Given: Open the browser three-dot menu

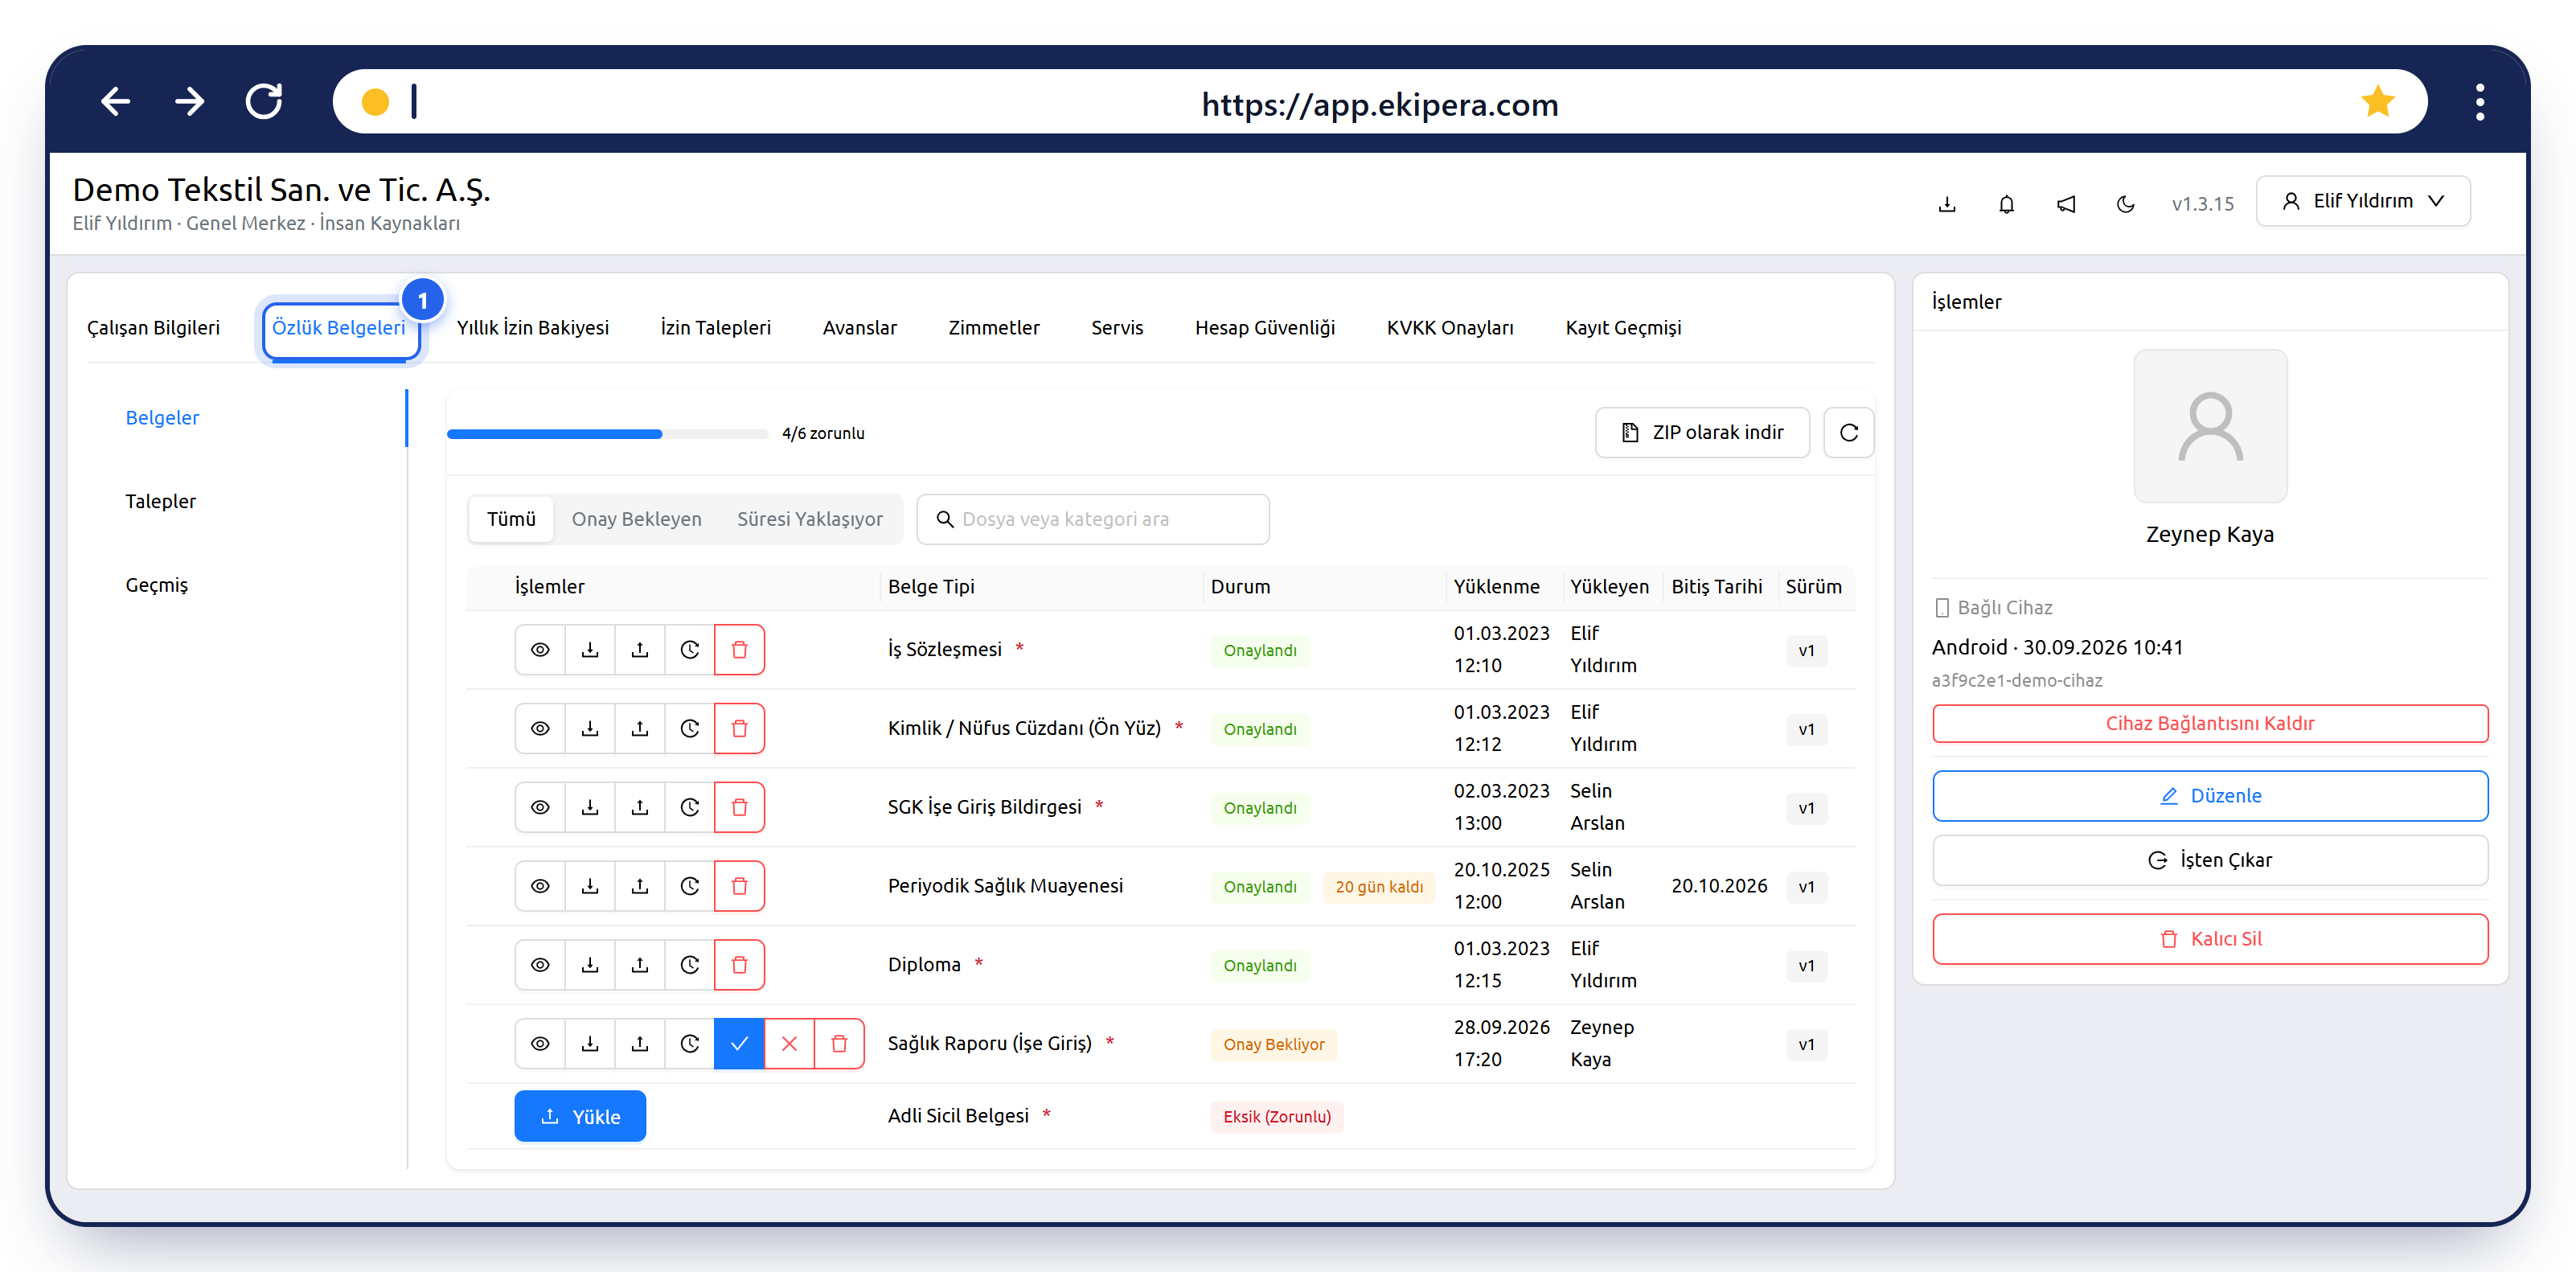Looking at the screenshot, I should coord(2480,102).
